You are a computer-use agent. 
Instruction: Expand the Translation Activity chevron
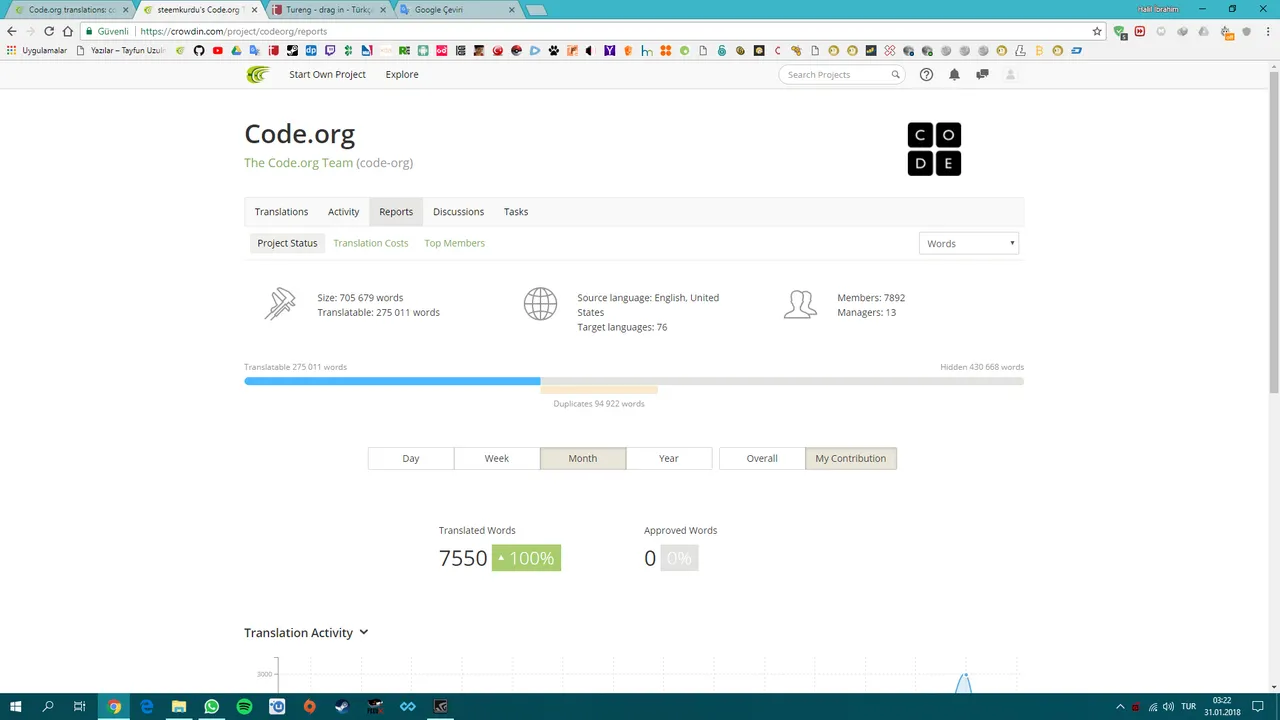point(364,632)
